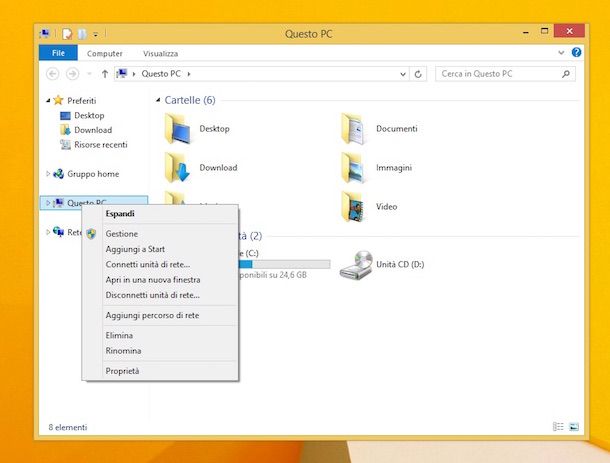This screenshot has height=463, width=610.
Task: Select the Immagini folder icon
Action: 352,168
